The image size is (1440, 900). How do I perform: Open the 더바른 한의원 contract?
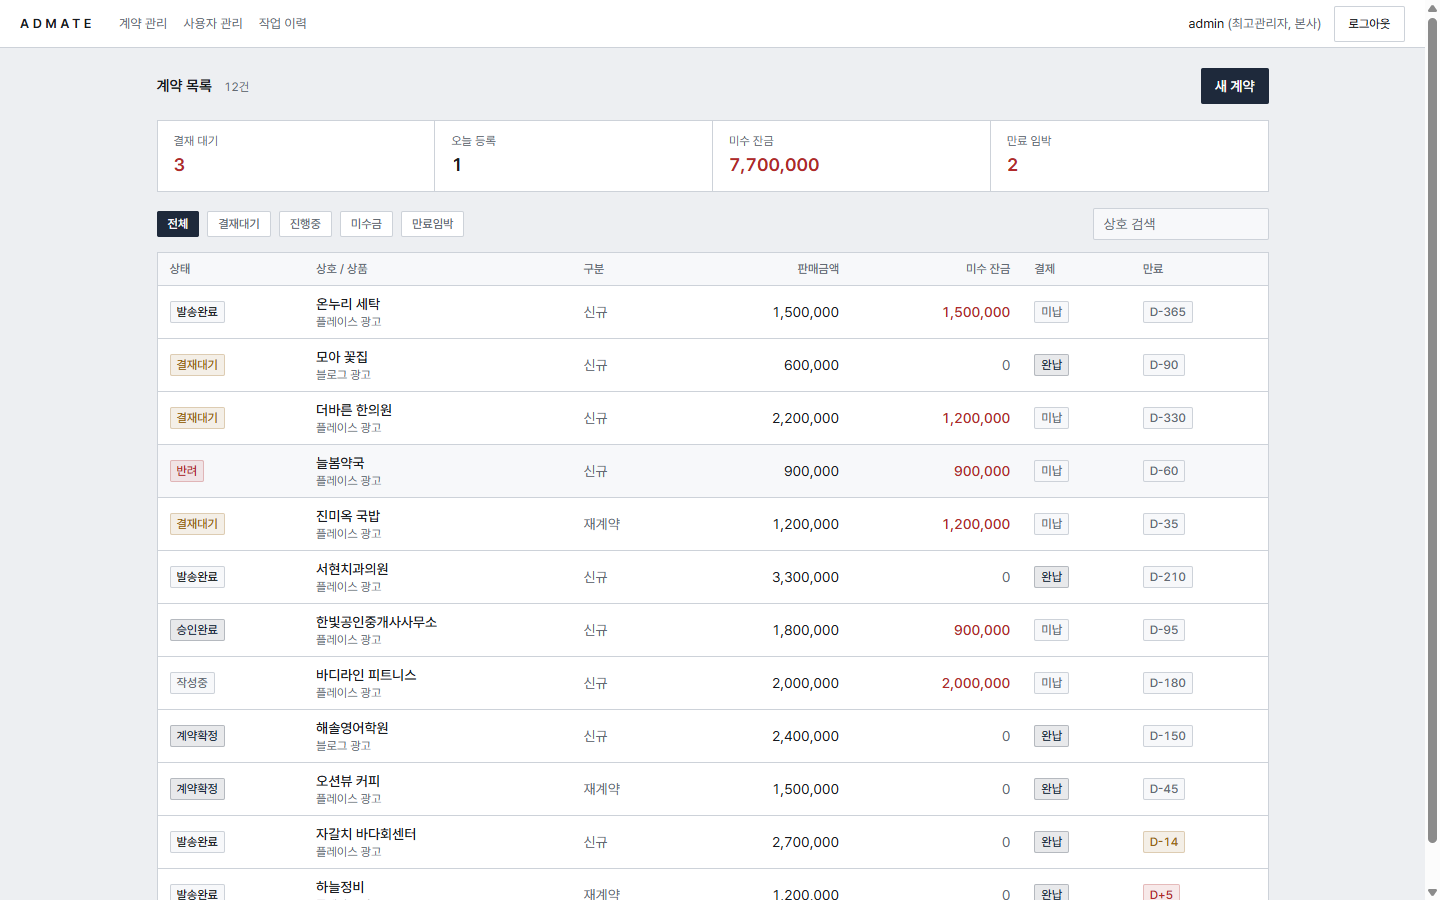click(x=354, y=410)
